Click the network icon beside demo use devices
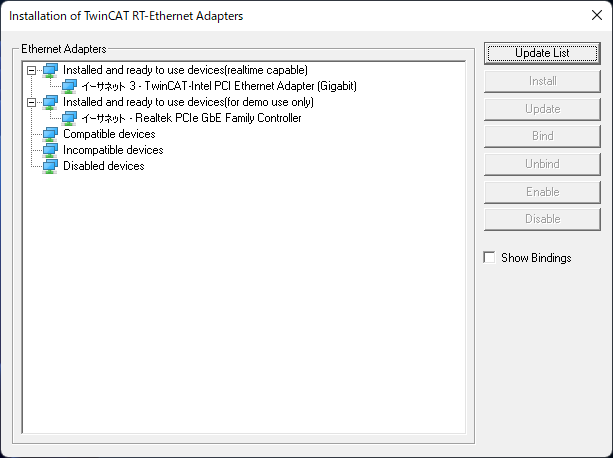 pyautogui.click(x=51, y=102)
